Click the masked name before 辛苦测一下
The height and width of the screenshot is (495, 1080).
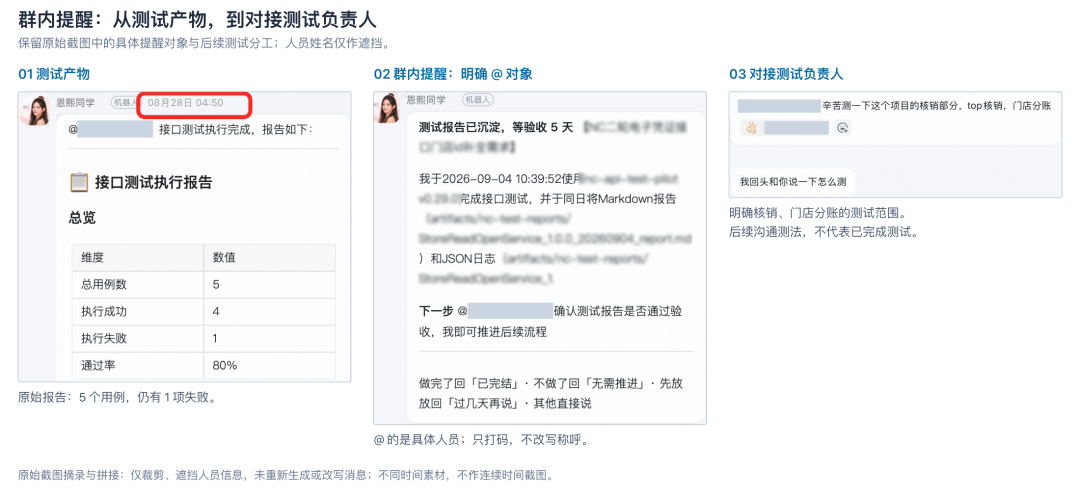778,106
